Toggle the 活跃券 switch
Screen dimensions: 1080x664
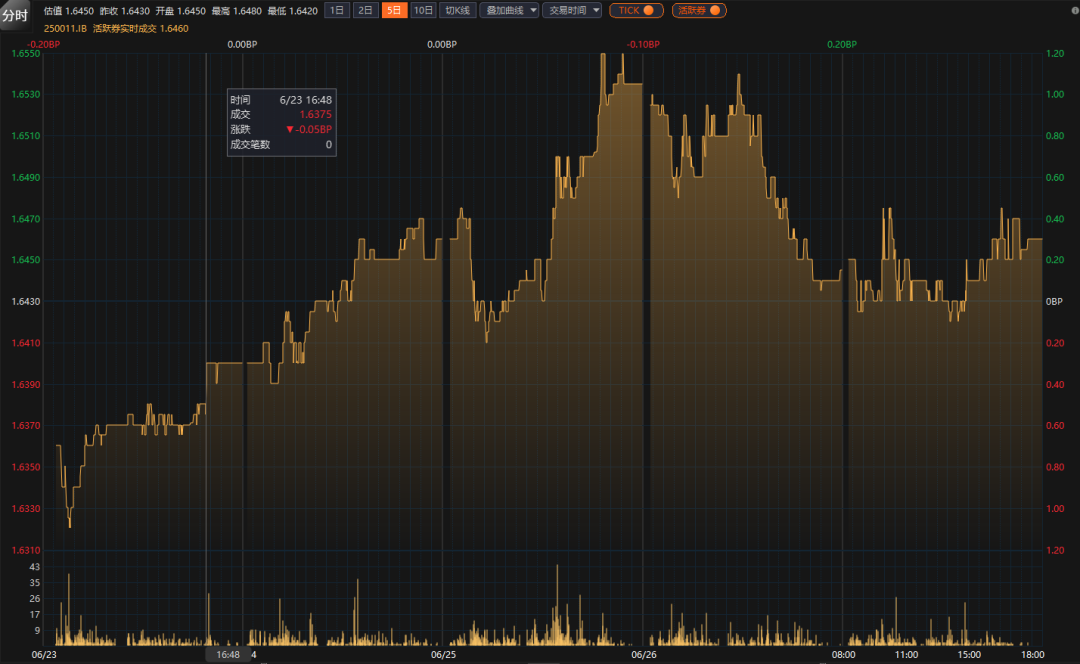[699, 10]
